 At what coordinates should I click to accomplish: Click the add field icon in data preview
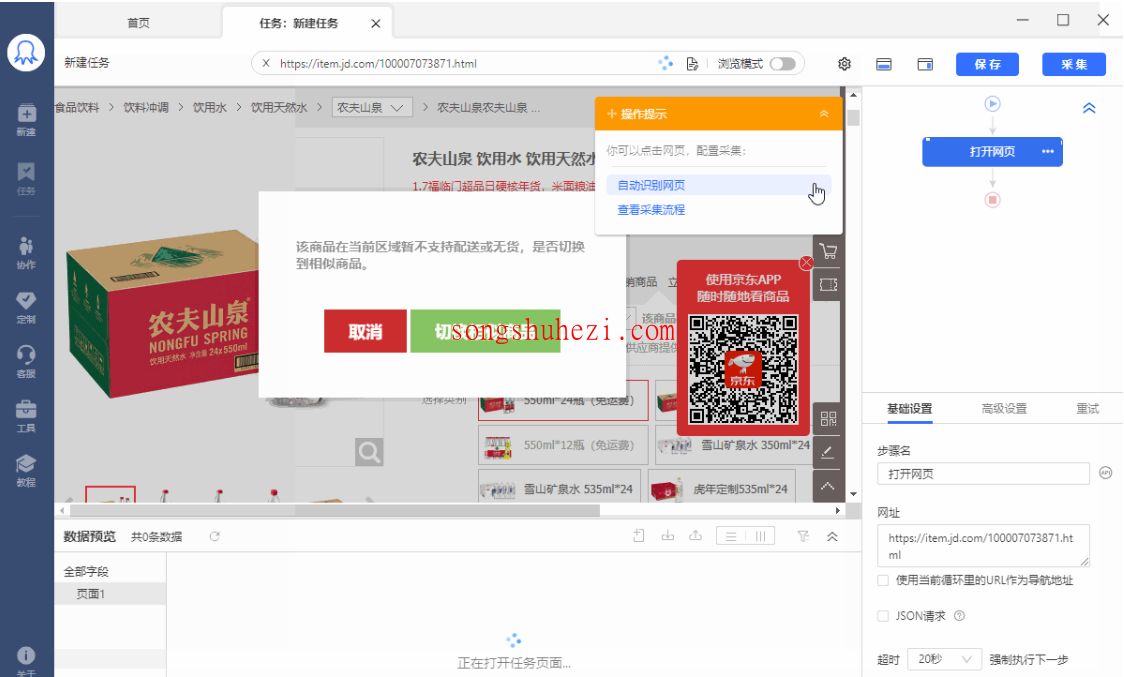[x=639, y=536]
